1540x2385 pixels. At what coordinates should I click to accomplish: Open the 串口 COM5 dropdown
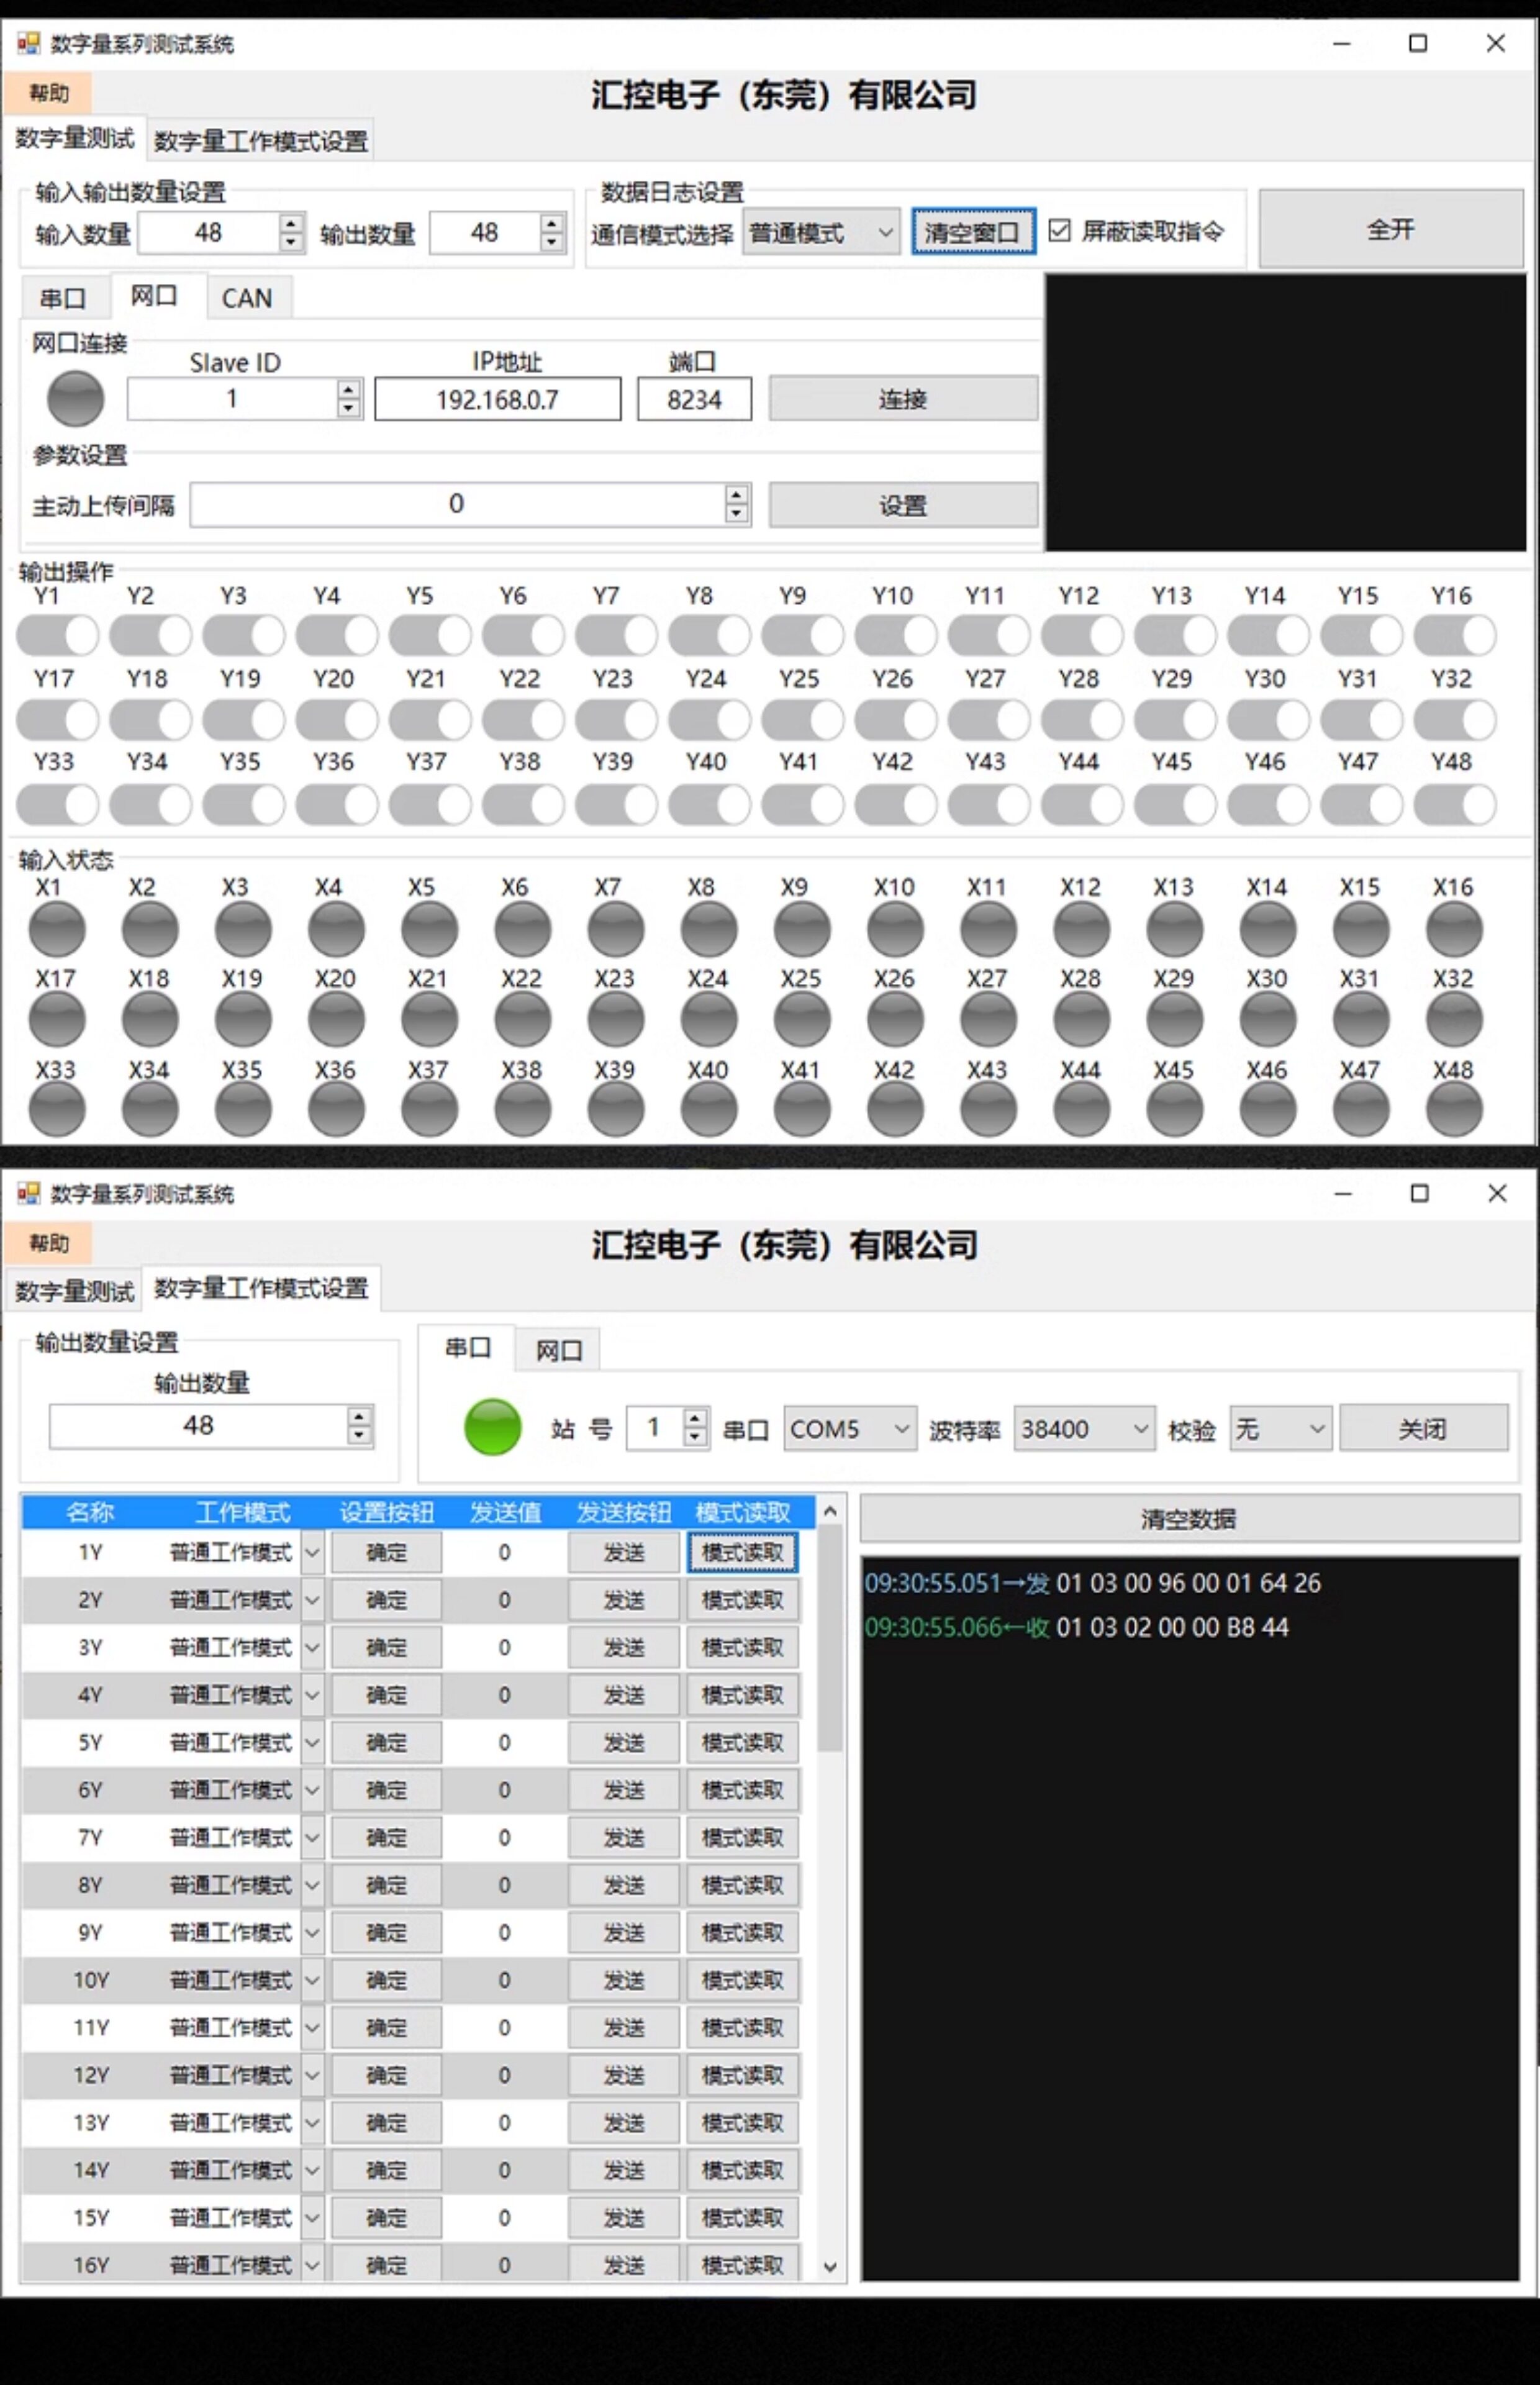(849, 1429)
